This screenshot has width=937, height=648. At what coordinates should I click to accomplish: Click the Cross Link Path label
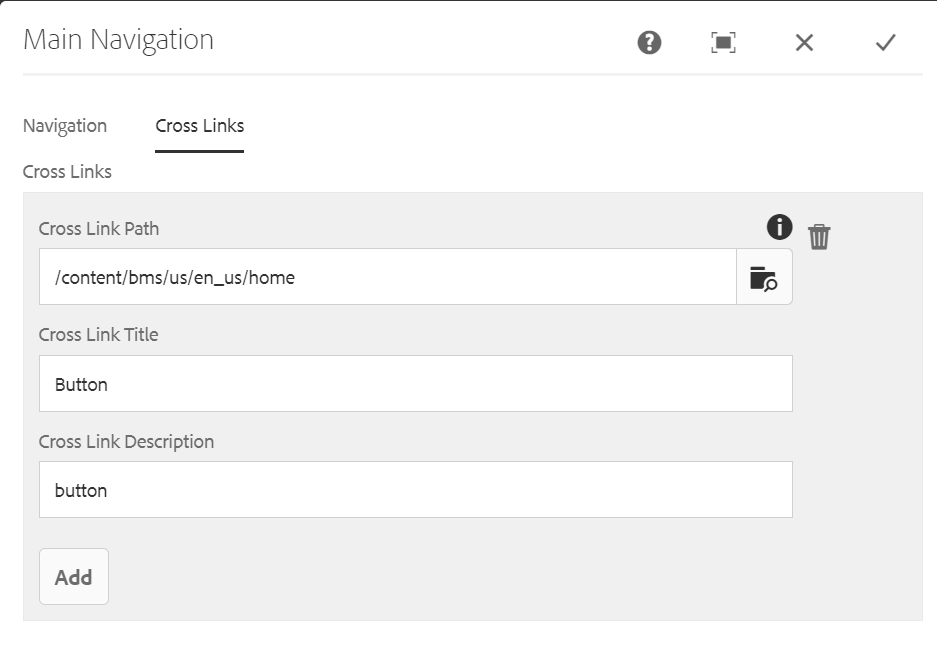99,229
